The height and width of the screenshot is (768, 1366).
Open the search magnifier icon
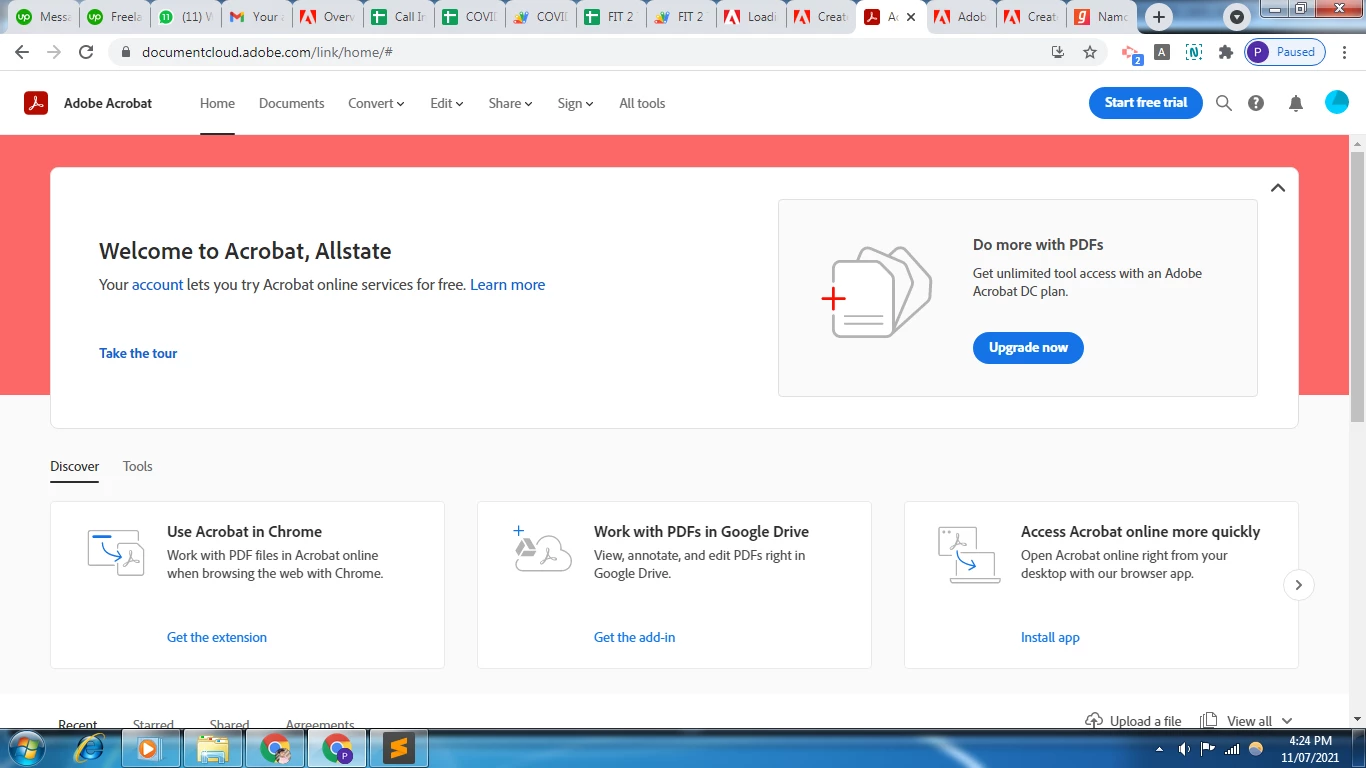tap(1224, 103)
